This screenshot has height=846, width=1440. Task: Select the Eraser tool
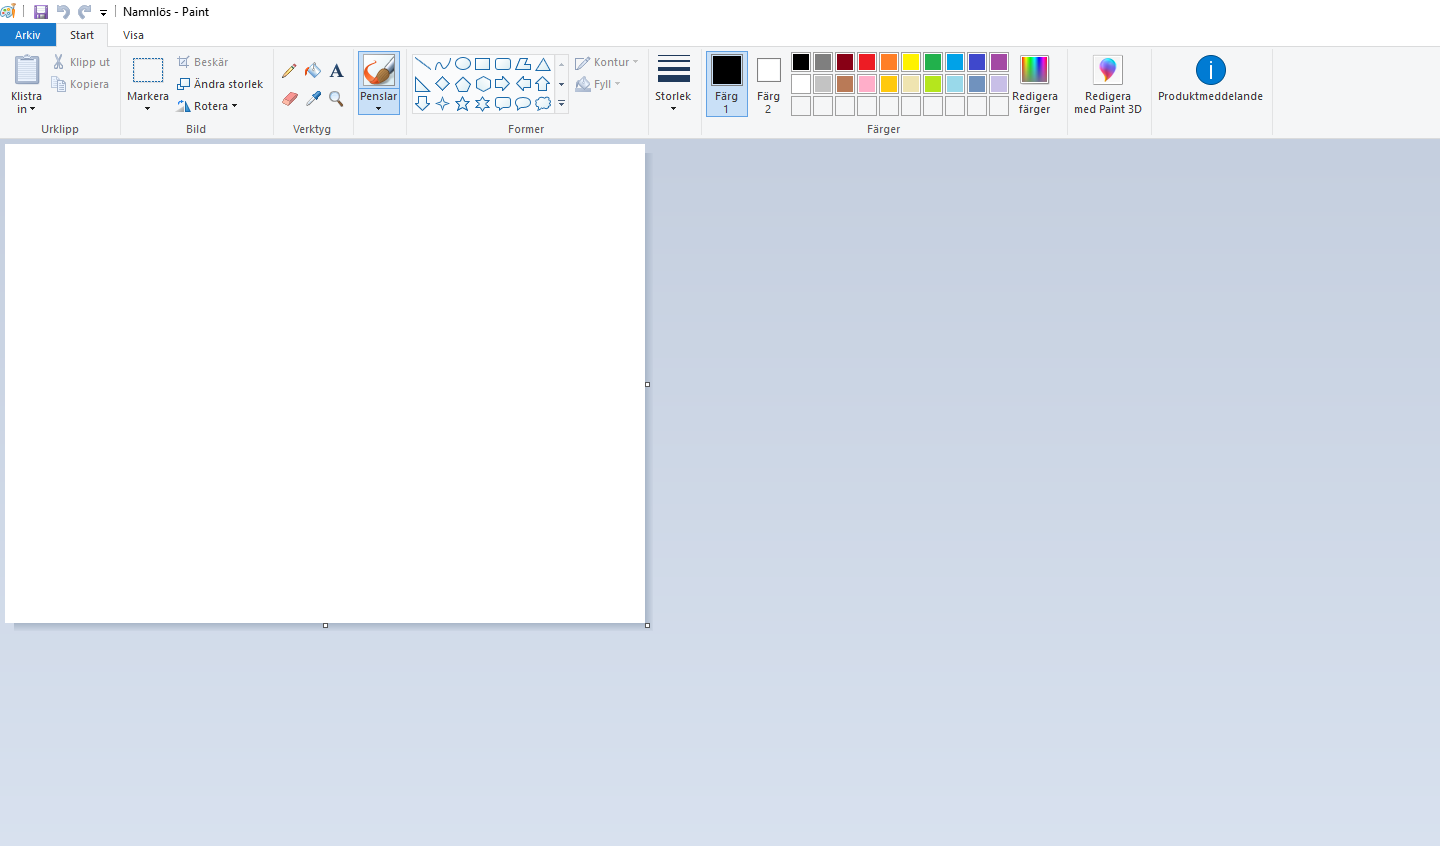(290, 99)
